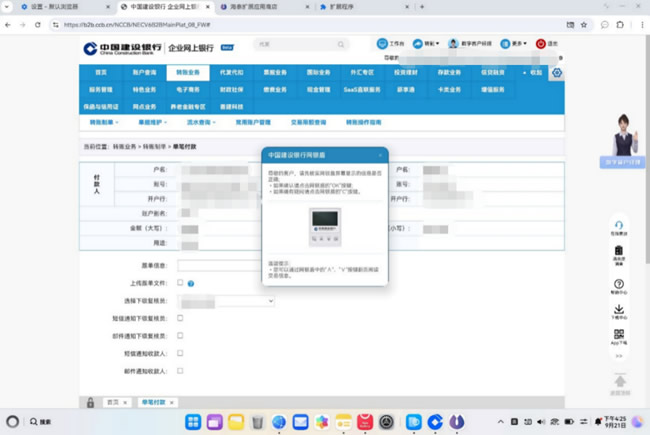Viewport: 650px width, 435px height.
Task: Click the red power logout icon
Action: click(x=541, y=44)
